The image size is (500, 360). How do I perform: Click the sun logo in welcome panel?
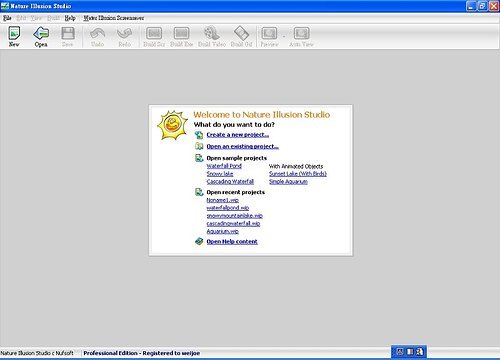click(173, 125)
